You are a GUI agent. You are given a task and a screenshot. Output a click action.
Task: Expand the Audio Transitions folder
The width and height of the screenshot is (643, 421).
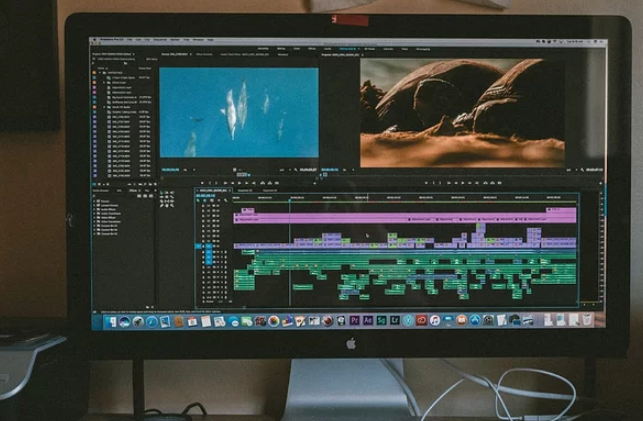tap(95, 214)
